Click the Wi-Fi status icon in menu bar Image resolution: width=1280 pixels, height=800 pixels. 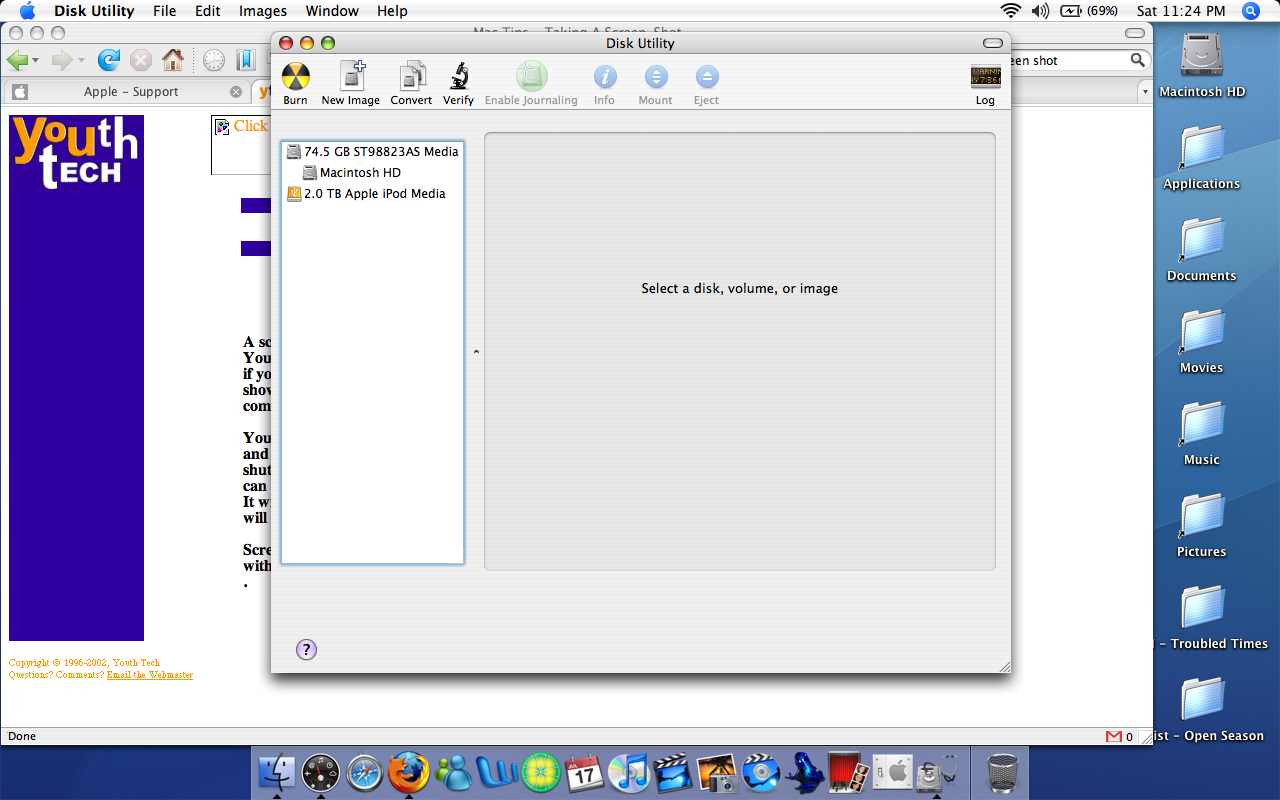(1011, 11)
